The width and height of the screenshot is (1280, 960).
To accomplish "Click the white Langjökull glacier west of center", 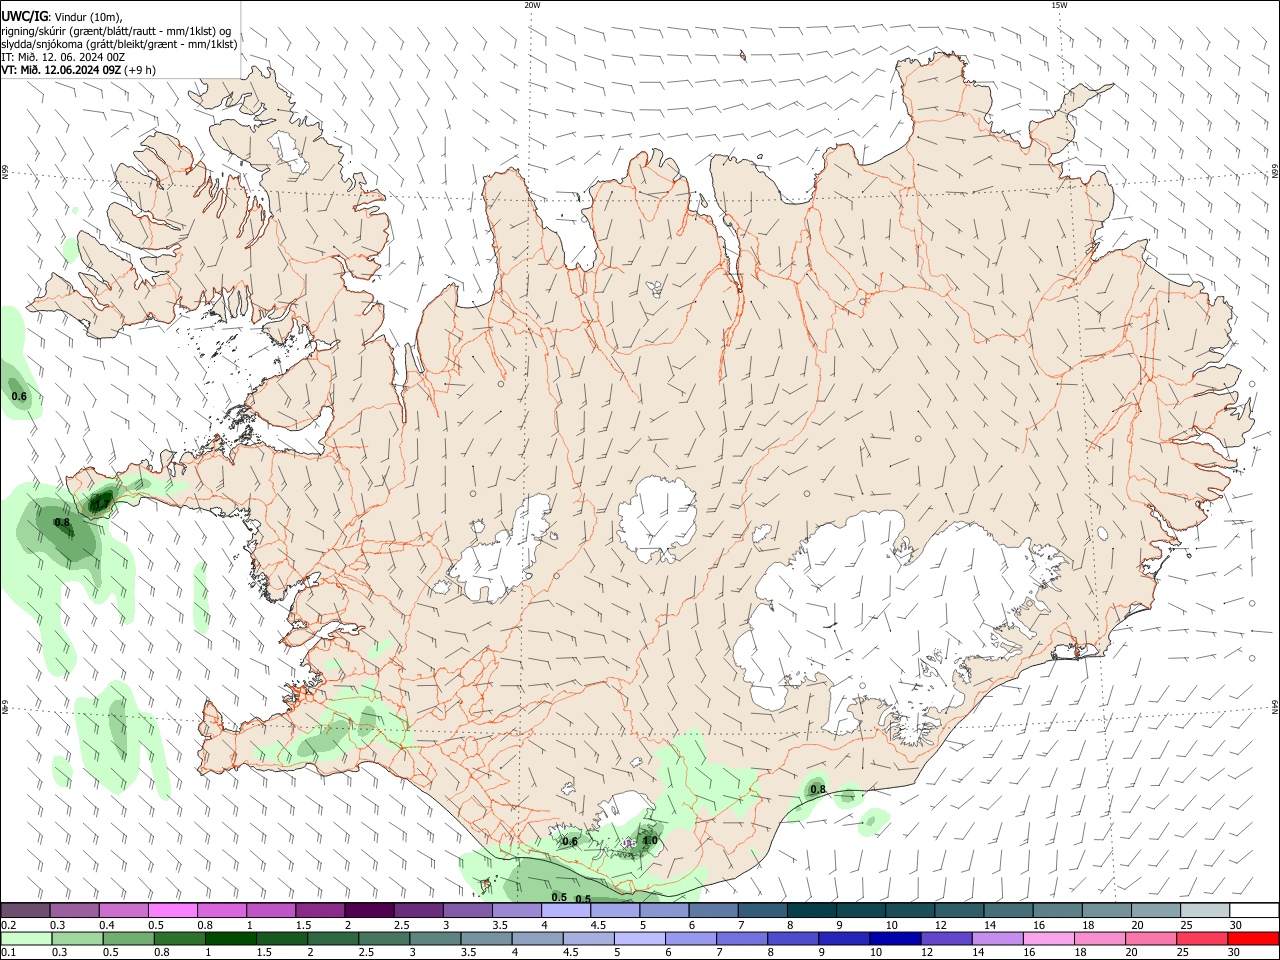I will (x=500, y=548).
